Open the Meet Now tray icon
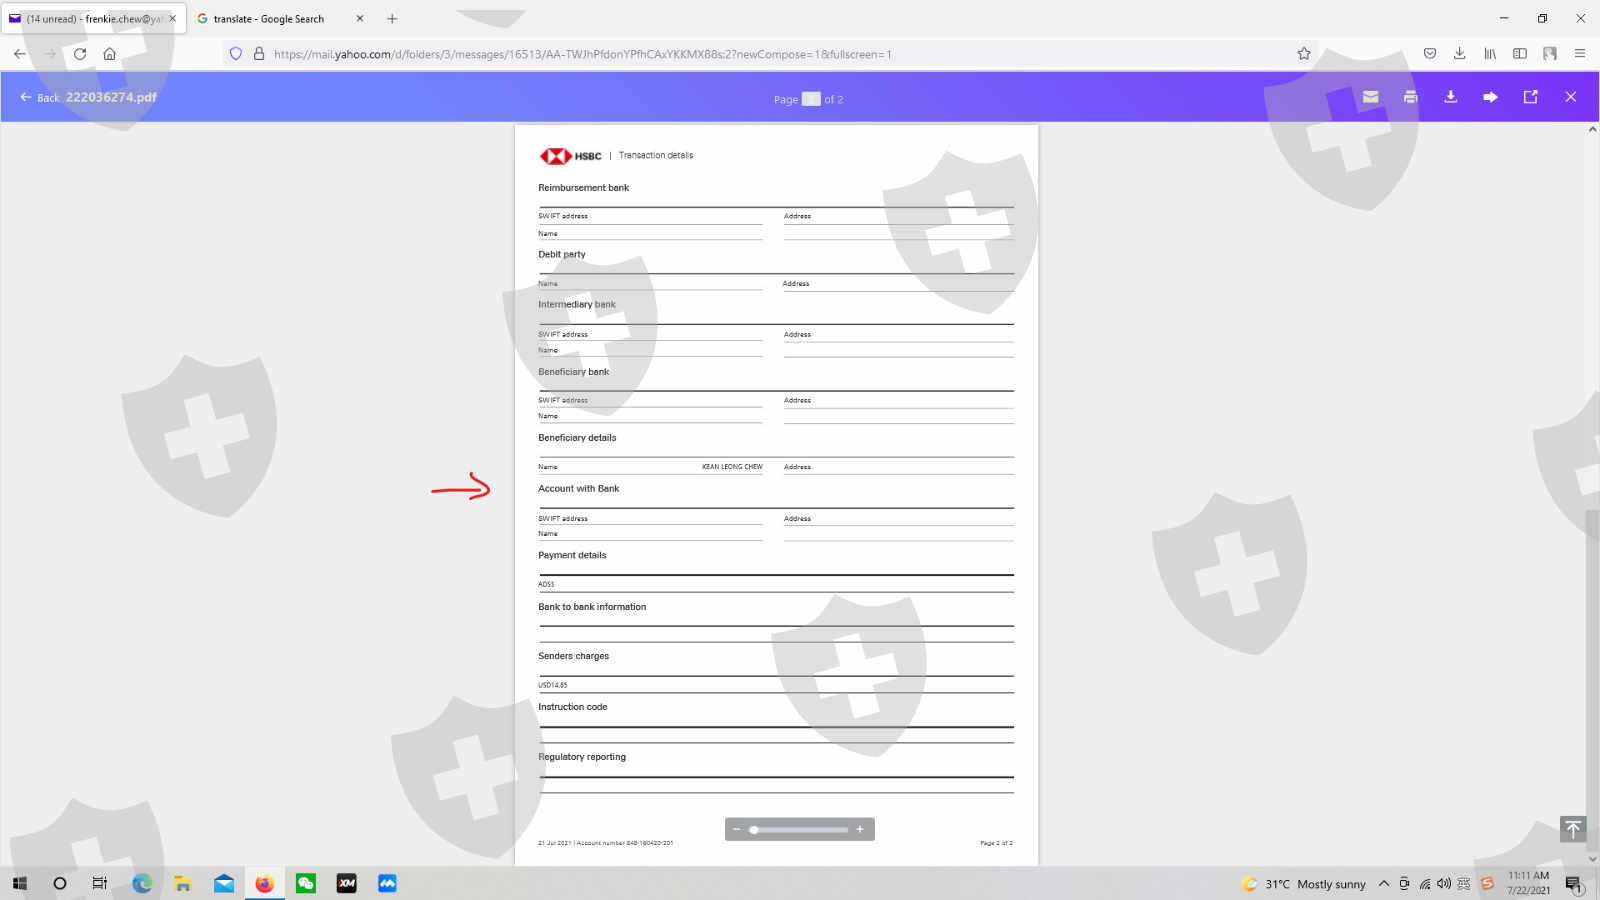The image size is (1600, 900). tap(1404, 884)
